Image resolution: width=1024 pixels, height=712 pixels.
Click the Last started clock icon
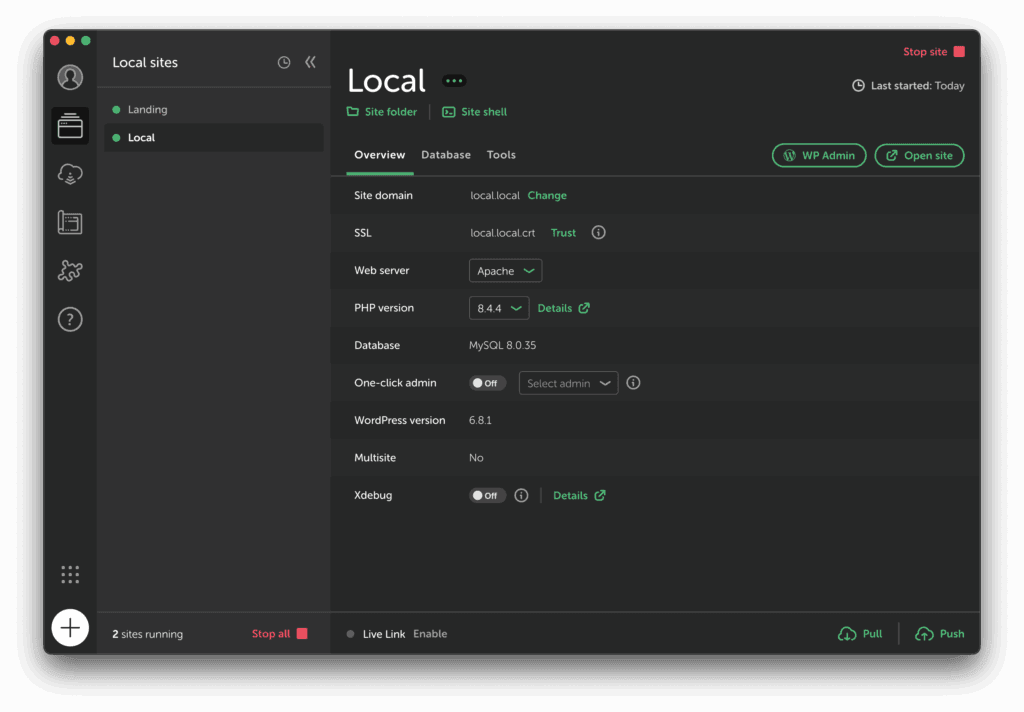coord(858,86)
